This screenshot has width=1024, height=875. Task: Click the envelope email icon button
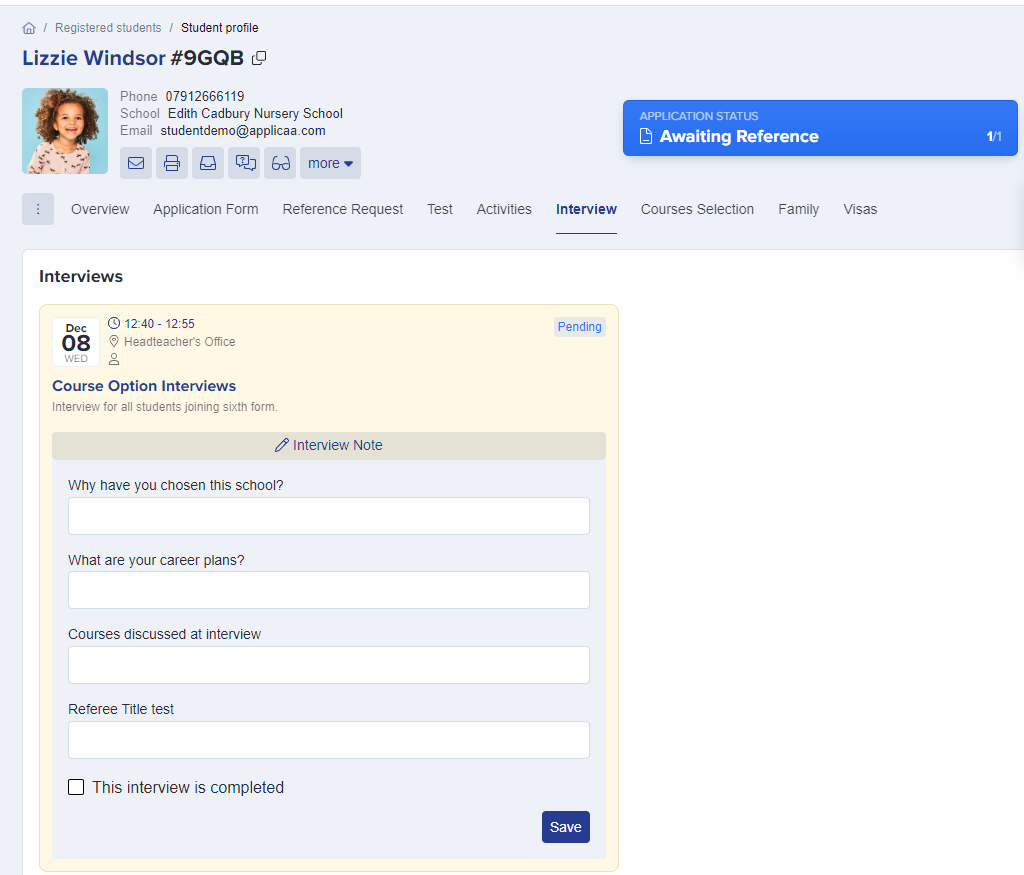(136, 163)
